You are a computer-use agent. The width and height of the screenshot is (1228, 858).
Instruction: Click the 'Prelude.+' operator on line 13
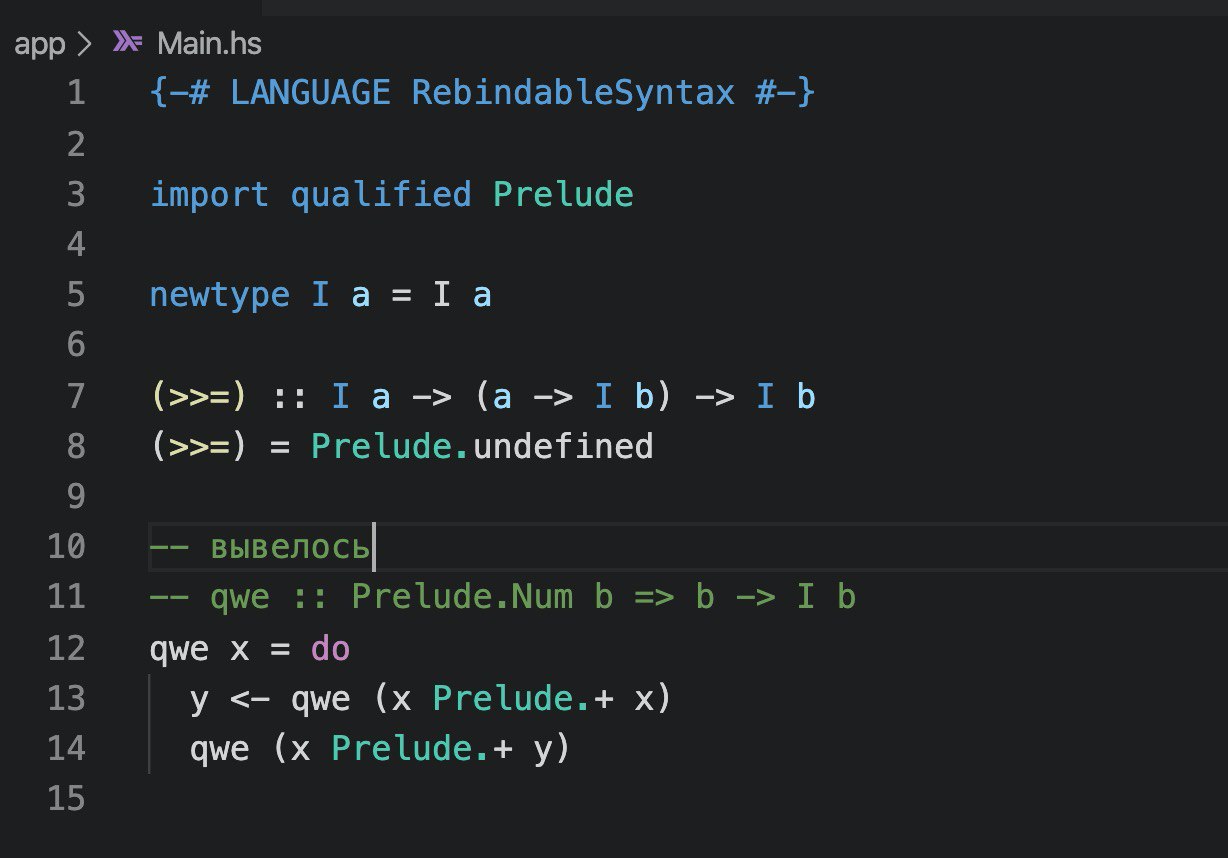[522, 698]
